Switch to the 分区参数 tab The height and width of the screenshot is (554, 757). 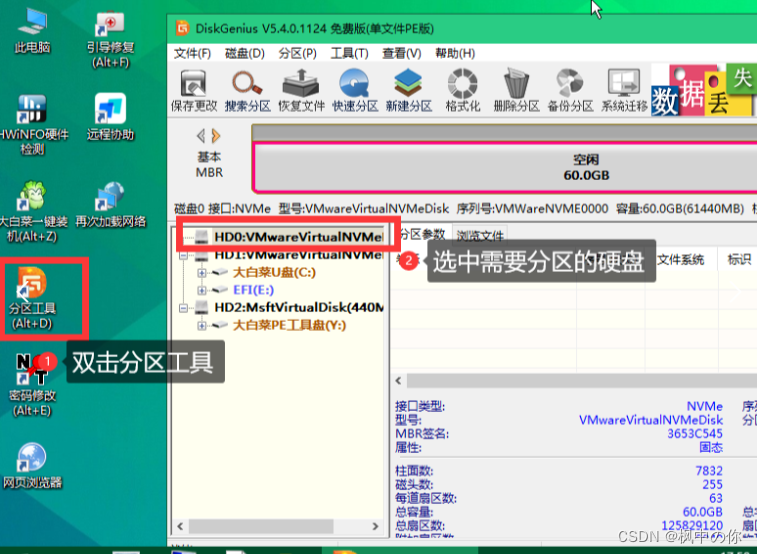pos(422,235)
